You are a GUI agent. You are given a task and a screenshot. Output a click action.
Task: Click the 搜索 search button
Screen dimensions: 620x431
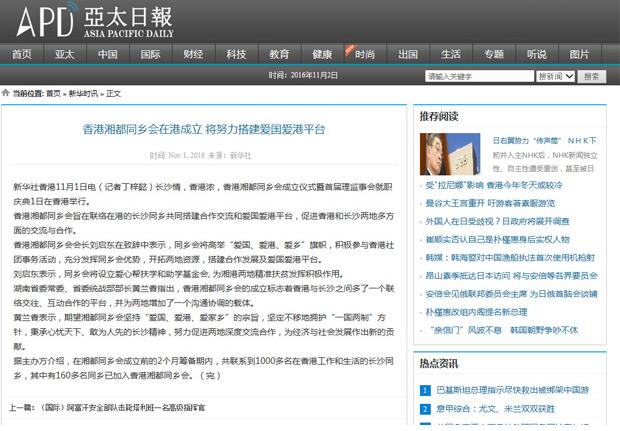point(592,76)
